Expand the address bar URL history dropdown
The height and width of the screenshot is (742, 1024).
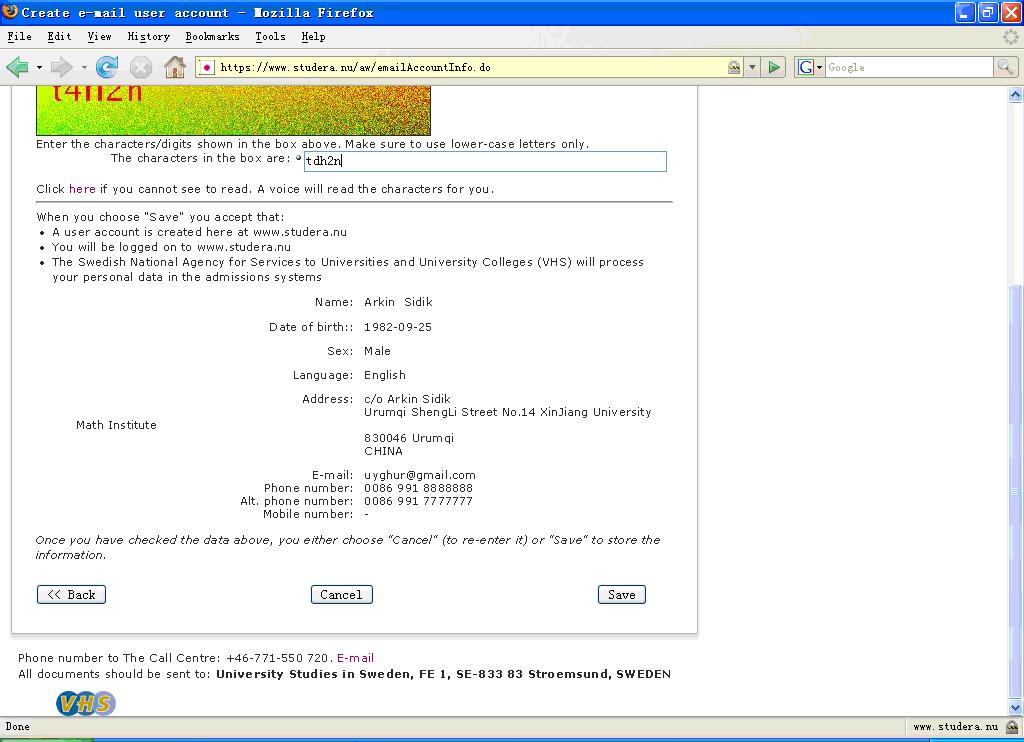tap(752, 67)
